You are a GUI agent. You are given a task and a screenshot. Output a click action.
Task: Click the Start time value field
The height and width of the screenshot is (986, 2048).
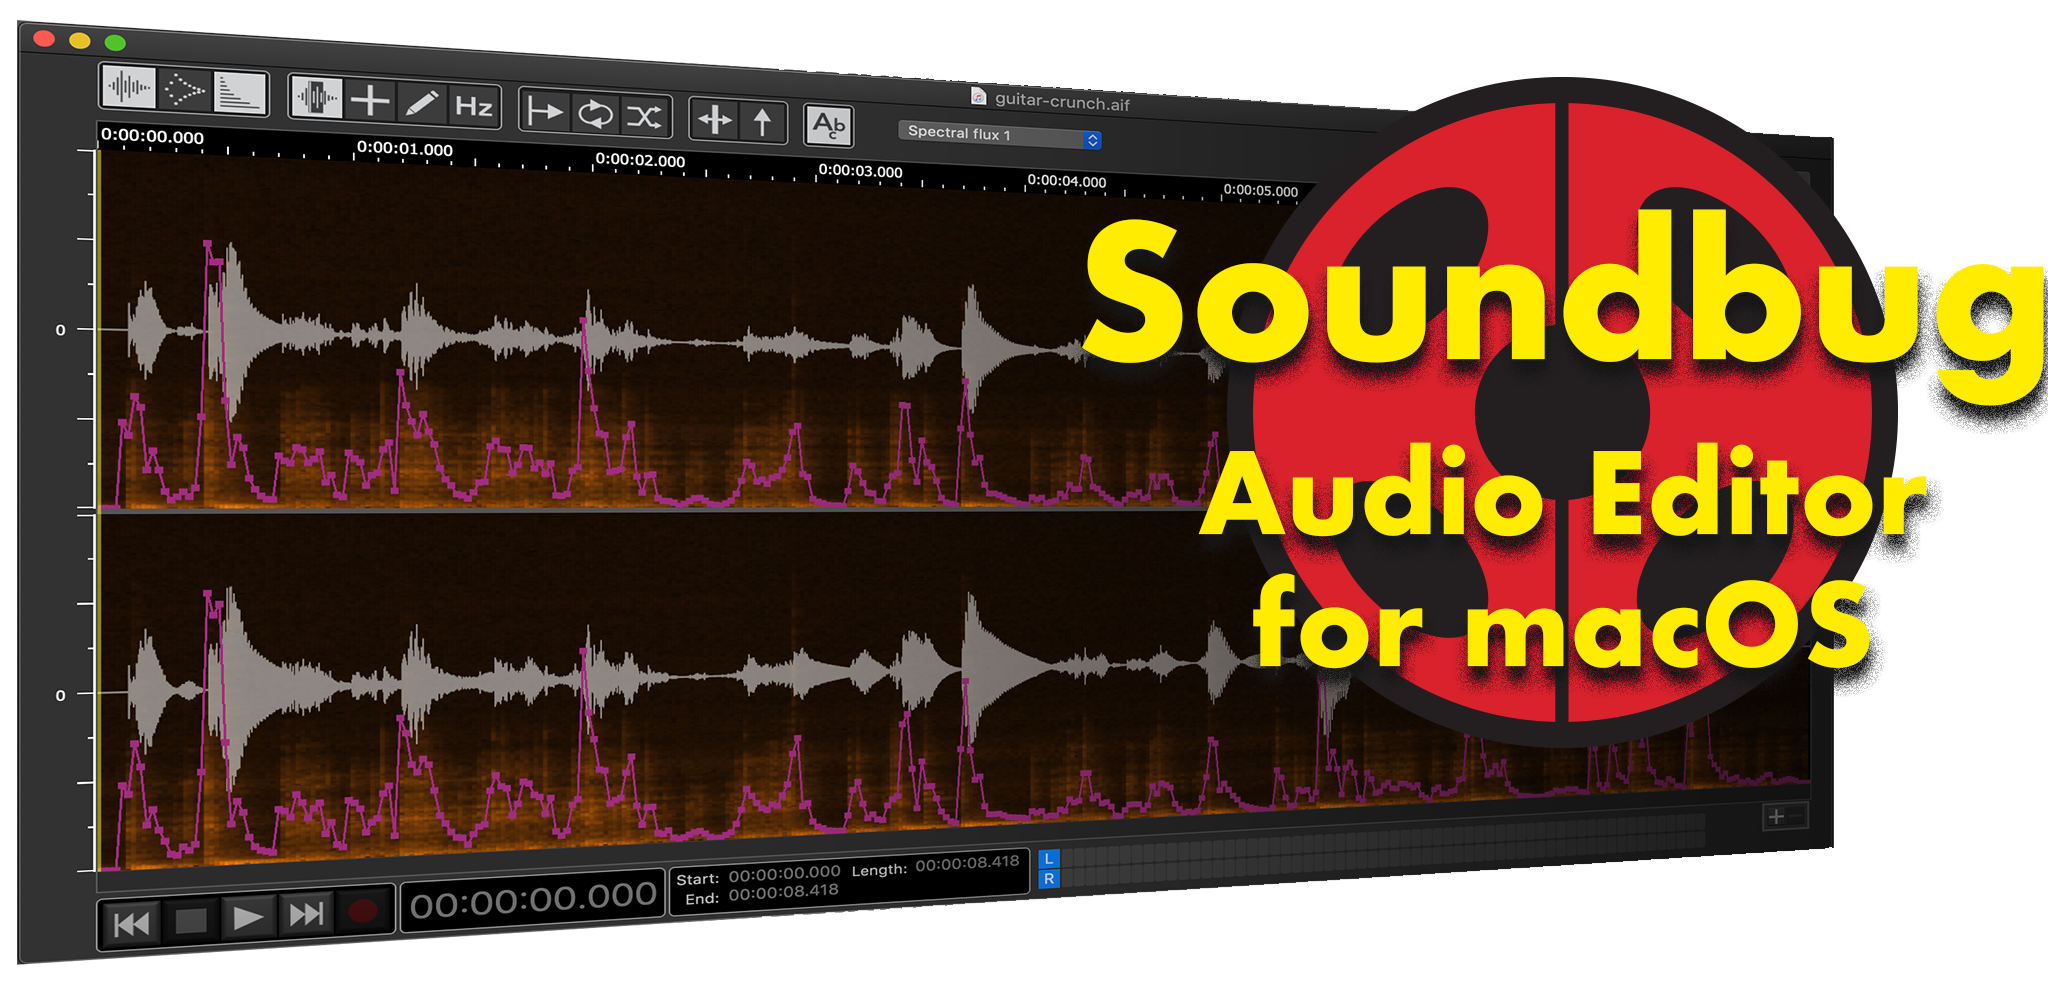click(784, 875)
